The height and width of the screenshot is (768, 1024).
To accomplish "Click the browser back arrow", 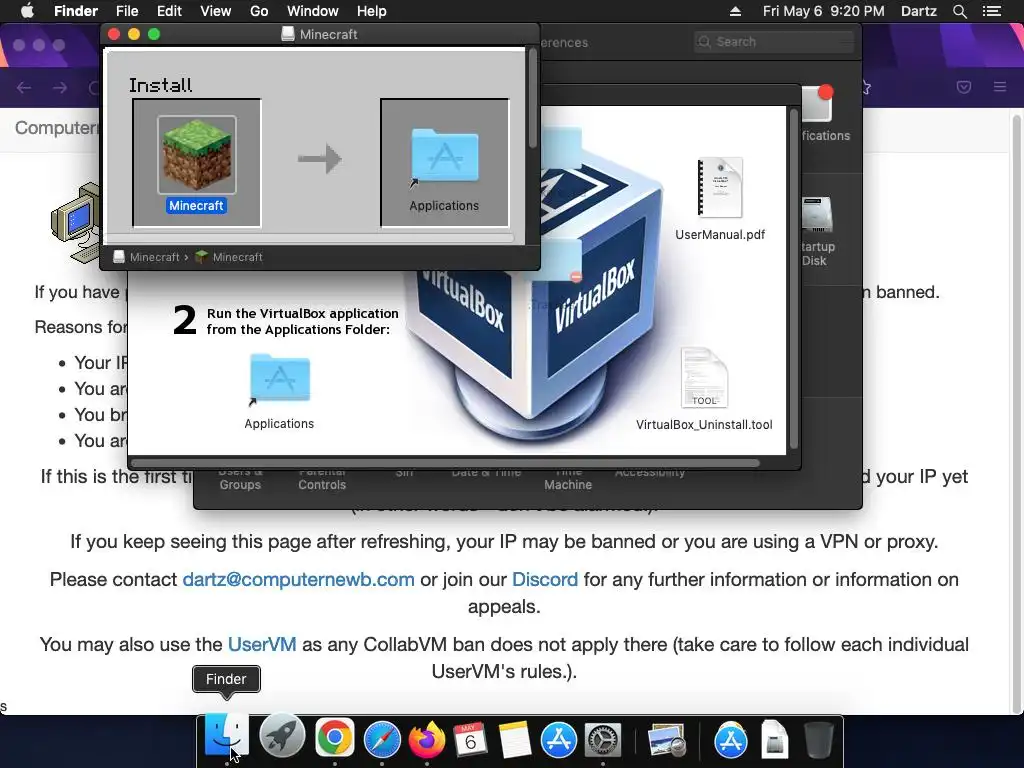I will 24,87.
